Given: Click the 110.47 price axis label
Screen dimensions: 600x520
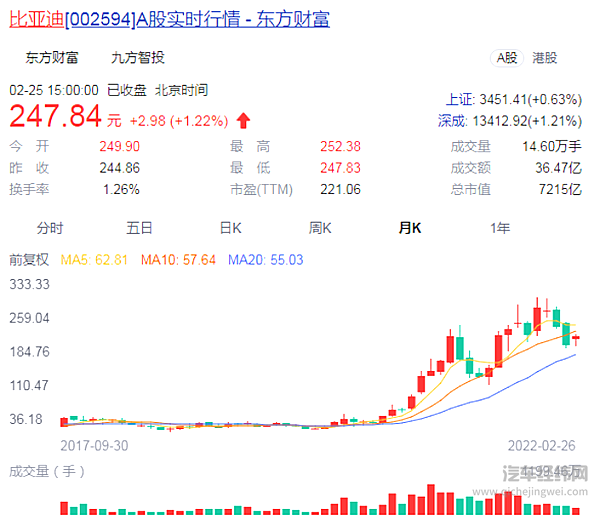Looking at the screenshot, I should coord(29,386).
